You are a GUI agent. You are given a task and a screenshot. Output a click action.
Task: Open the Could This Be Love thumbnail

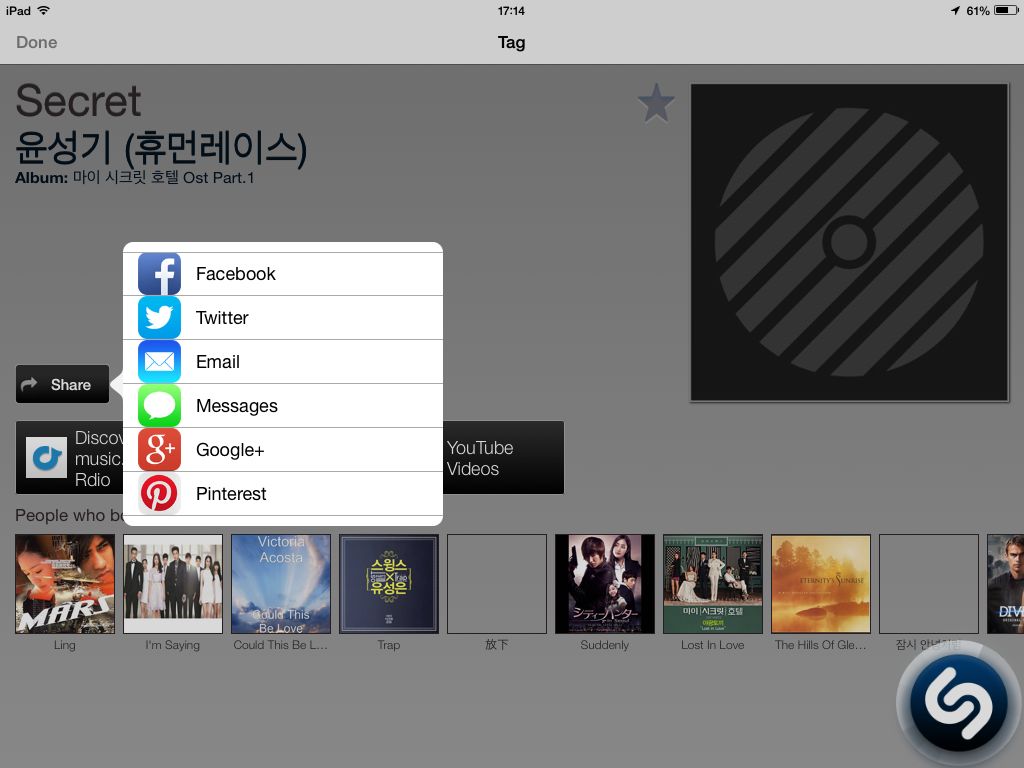tap(281, 584)
